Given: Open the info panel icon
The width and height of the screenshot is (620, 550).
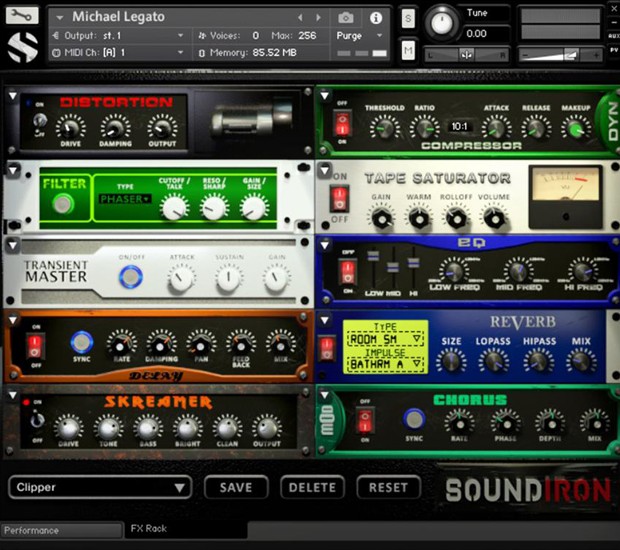Looking at the screenshot, I should point(376,18).
